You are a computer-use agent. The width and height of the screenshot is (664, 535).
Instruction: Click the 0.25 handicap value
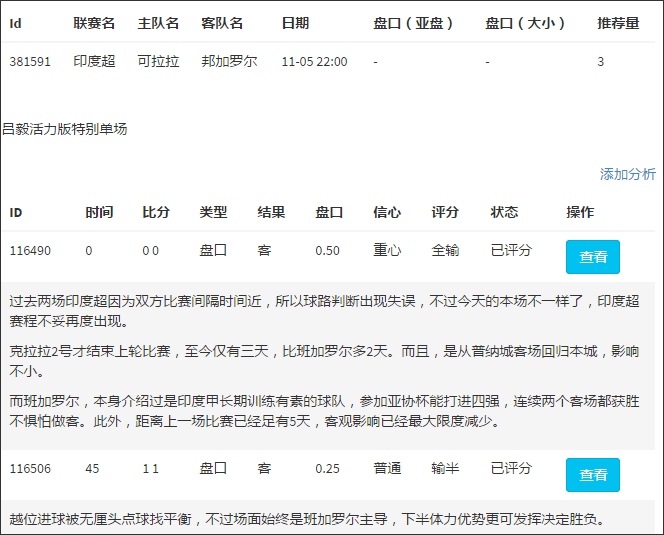pos(327,469)
